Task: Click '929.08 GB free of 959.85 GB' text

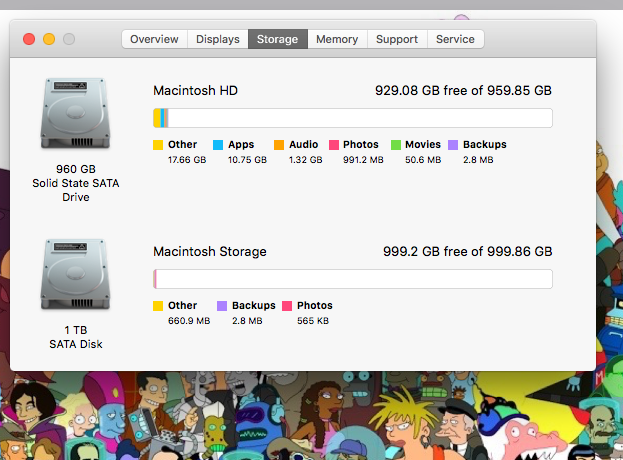Action: point(463,91)
